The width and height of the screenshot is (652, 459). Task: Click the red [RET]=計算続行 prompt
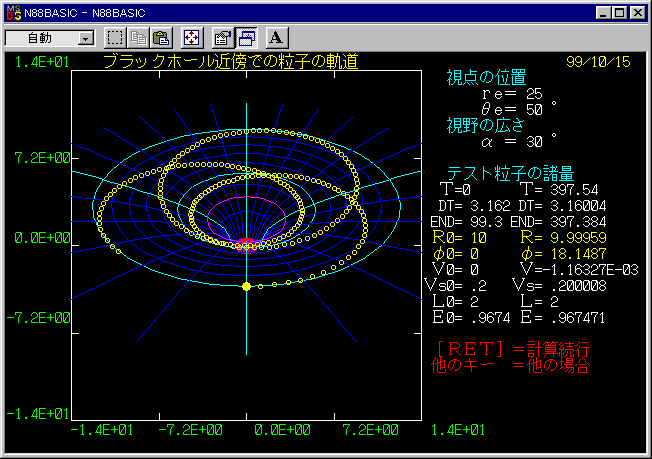click(x=512, y=348)
